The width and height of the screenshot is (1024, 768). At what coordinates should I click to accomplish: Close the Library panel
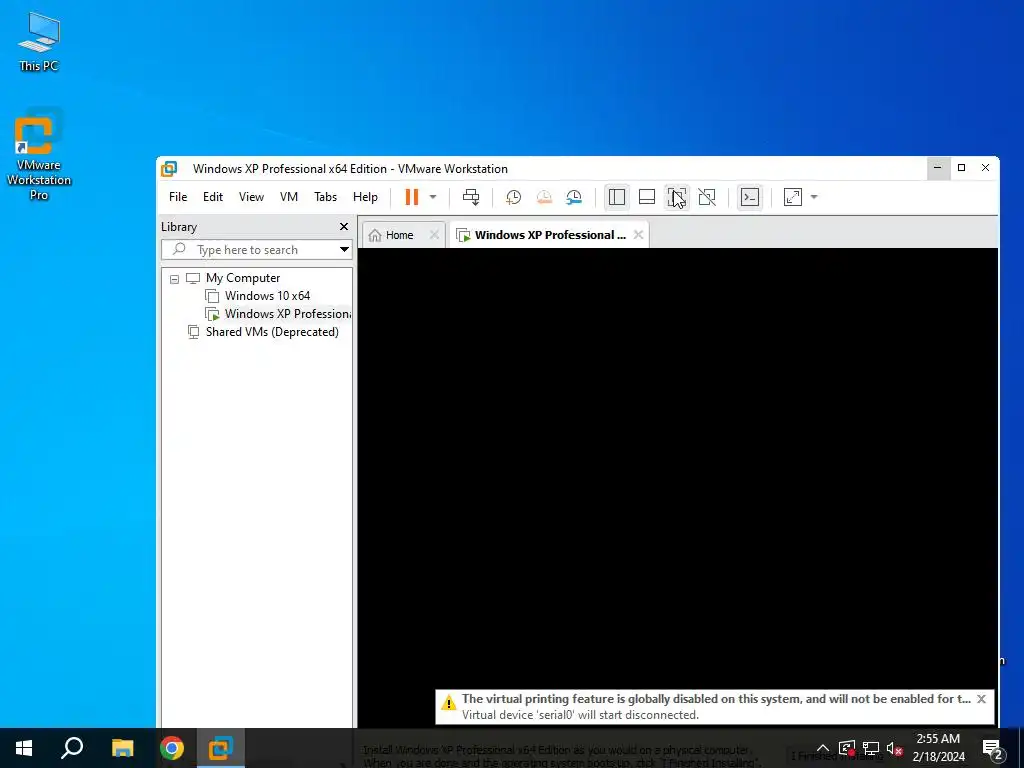344,227
